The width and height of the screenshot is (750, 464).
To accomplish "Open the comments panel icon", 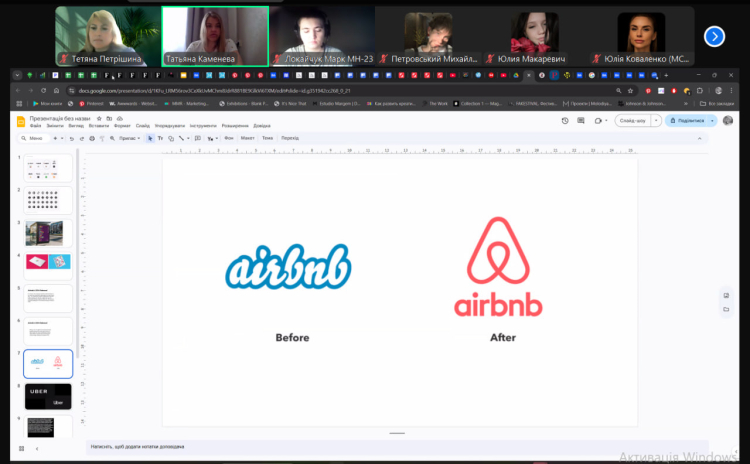I will point(583,121).
